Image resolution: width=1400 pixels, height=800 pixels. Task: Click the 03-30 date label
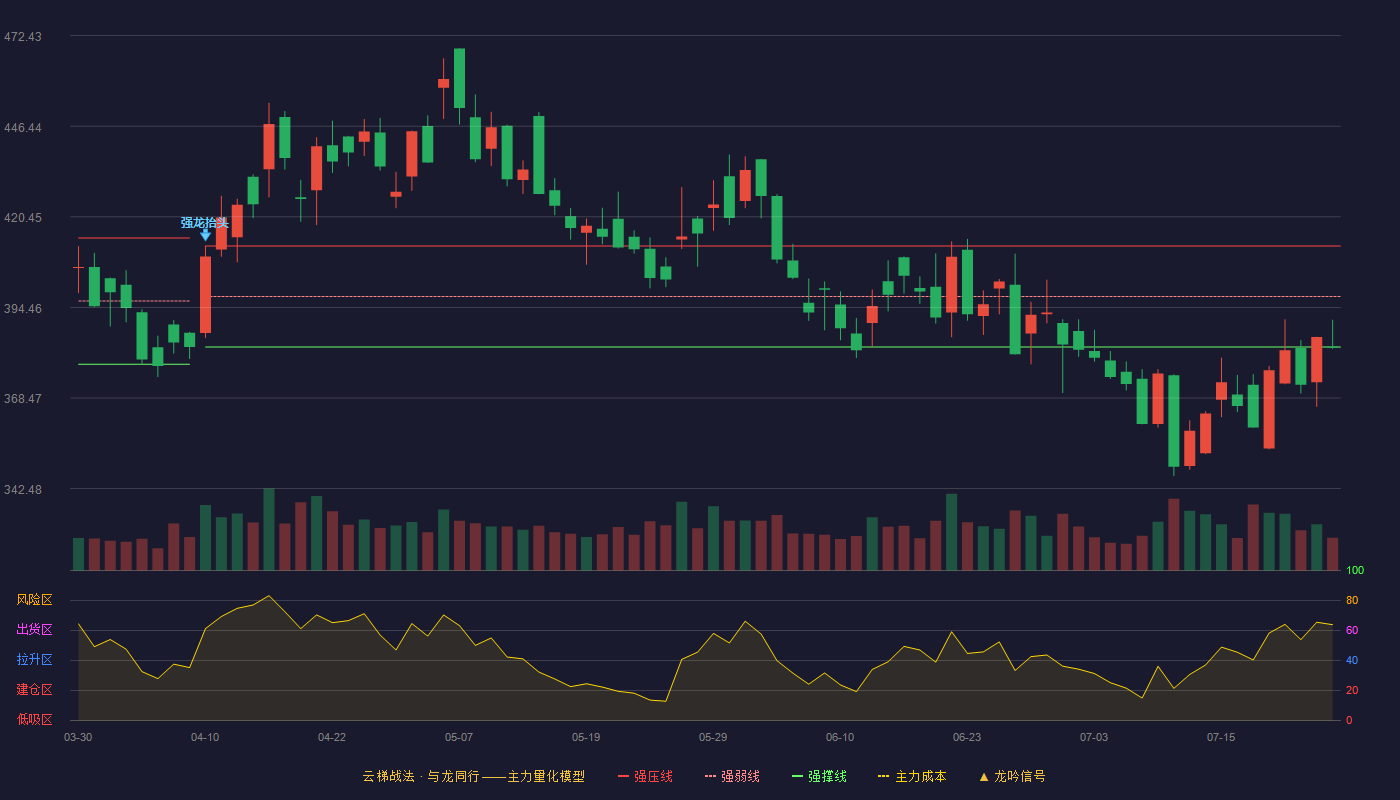[x=78, y=737]
